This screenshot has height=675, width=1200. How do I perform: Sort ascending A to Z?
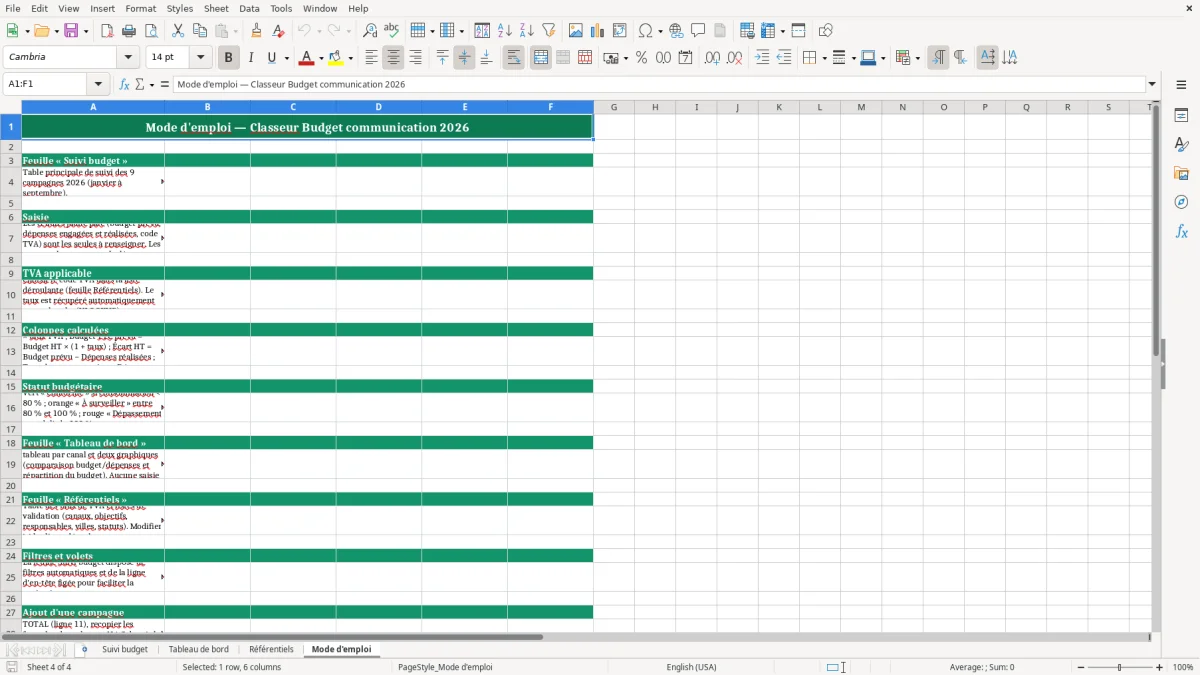click(505, 31)
